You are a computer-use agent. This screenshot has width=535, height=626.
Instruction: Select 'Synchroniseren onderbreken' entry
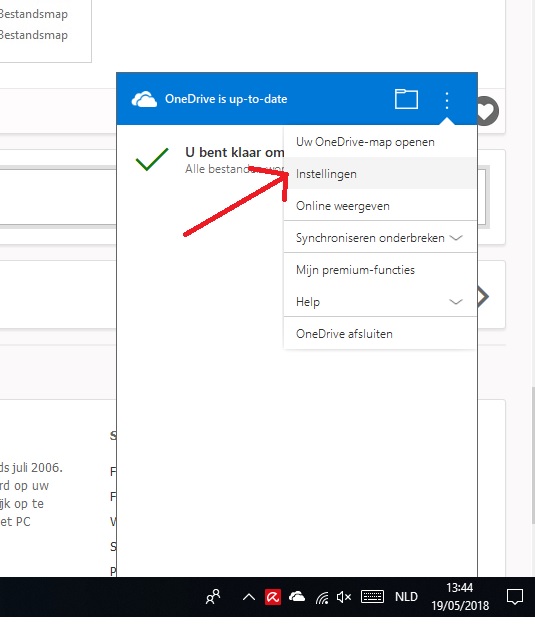[380, 237]
